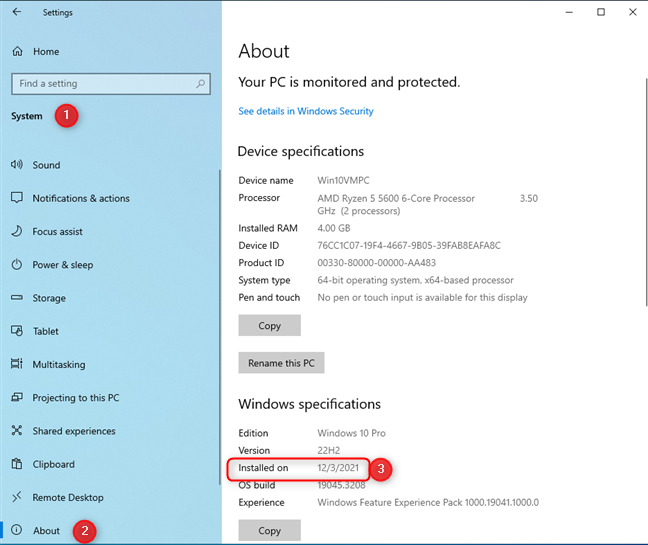Click the Shared experiences icon

[17, 431]
